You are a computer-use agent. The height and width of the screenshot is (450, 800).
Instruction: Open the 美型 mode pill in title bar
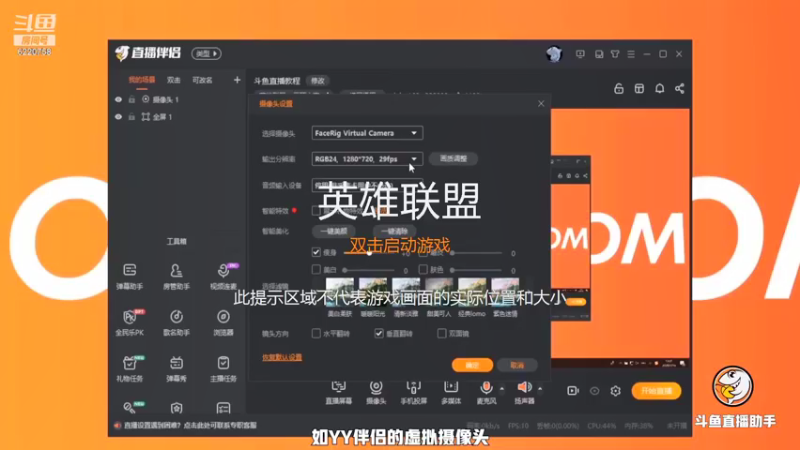[x=206, y=54]
